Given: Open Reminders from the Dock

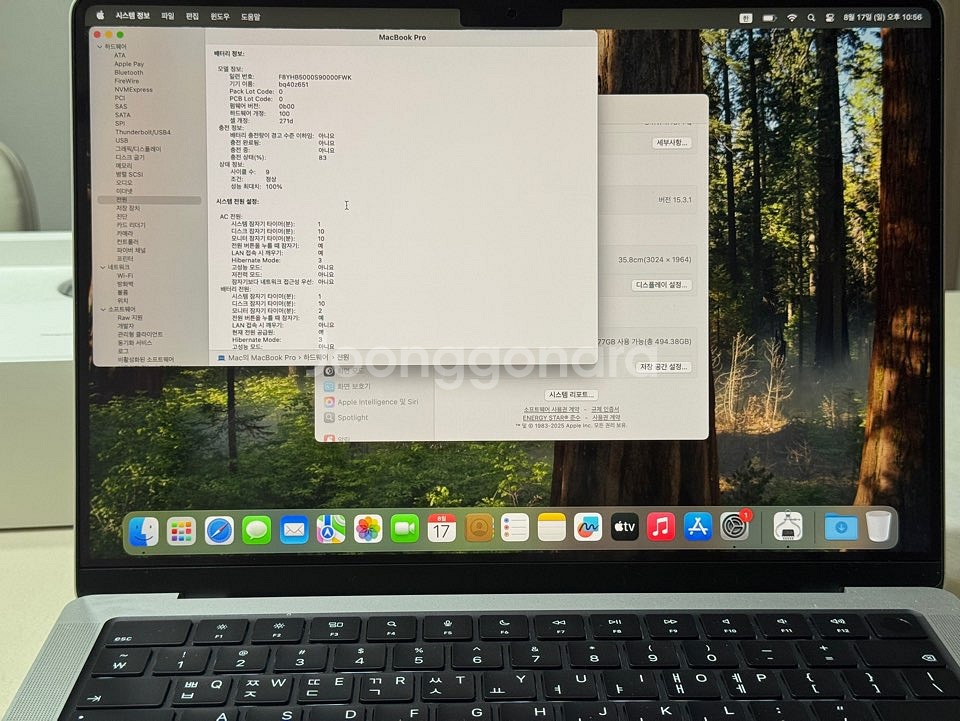Looking at the screenshot, I should pos(515,528).
